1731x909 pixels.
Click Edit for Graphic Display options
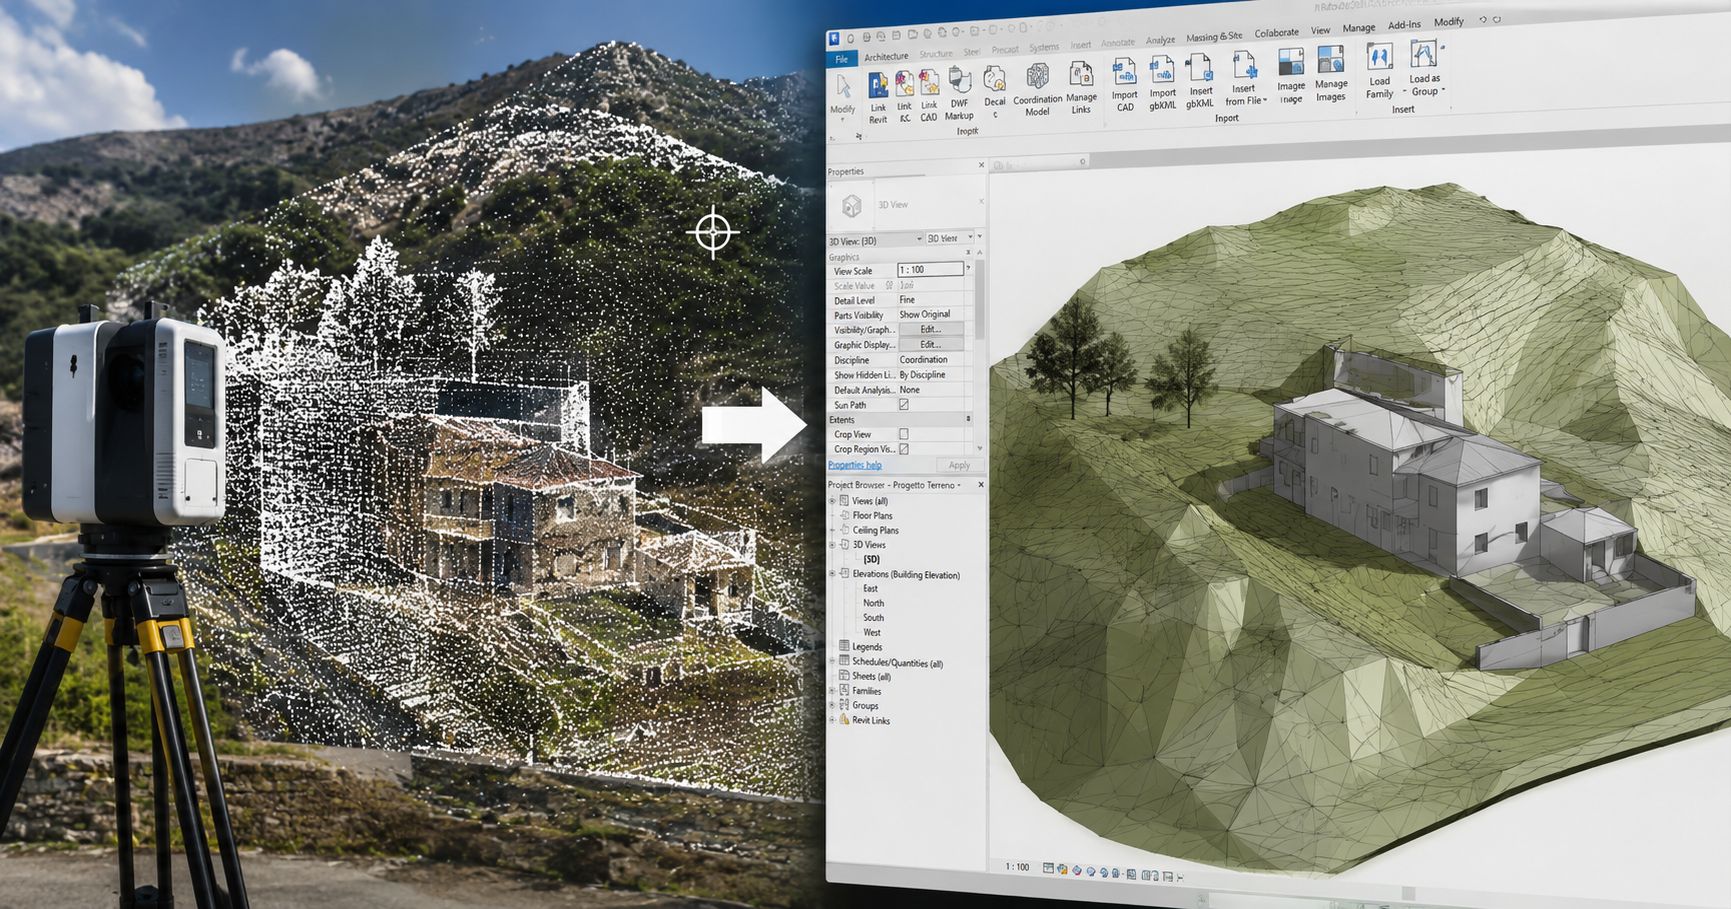pos(931,344)
